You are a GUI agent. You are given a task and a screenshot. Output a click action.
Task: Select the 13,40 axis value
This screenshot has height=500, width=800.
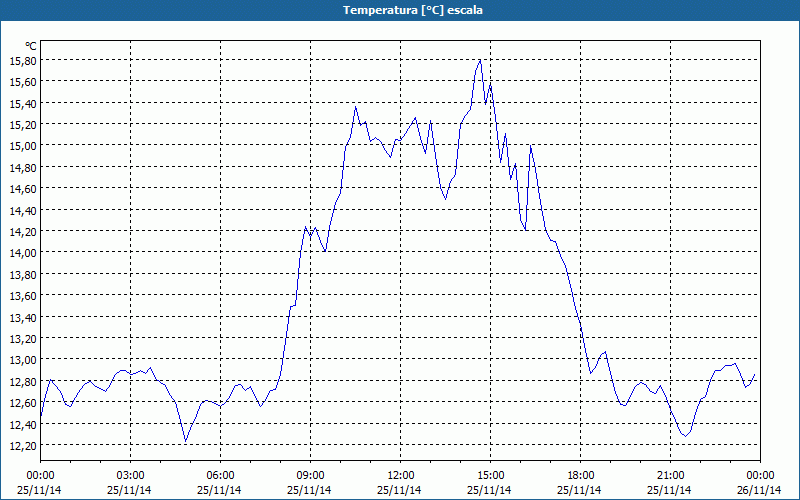23,317
